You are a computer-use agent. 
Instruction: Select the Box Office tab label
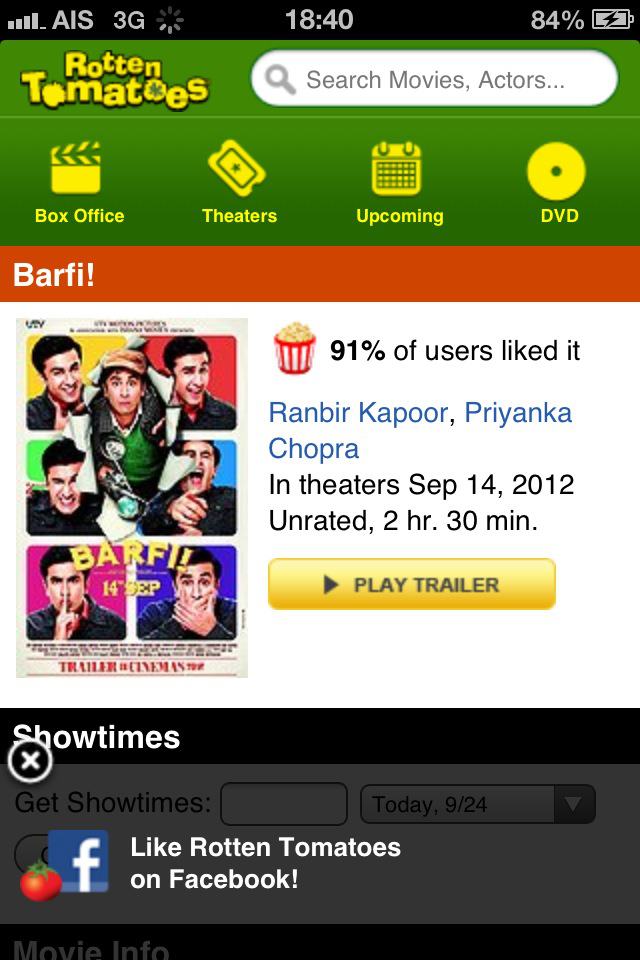(80, 216)
